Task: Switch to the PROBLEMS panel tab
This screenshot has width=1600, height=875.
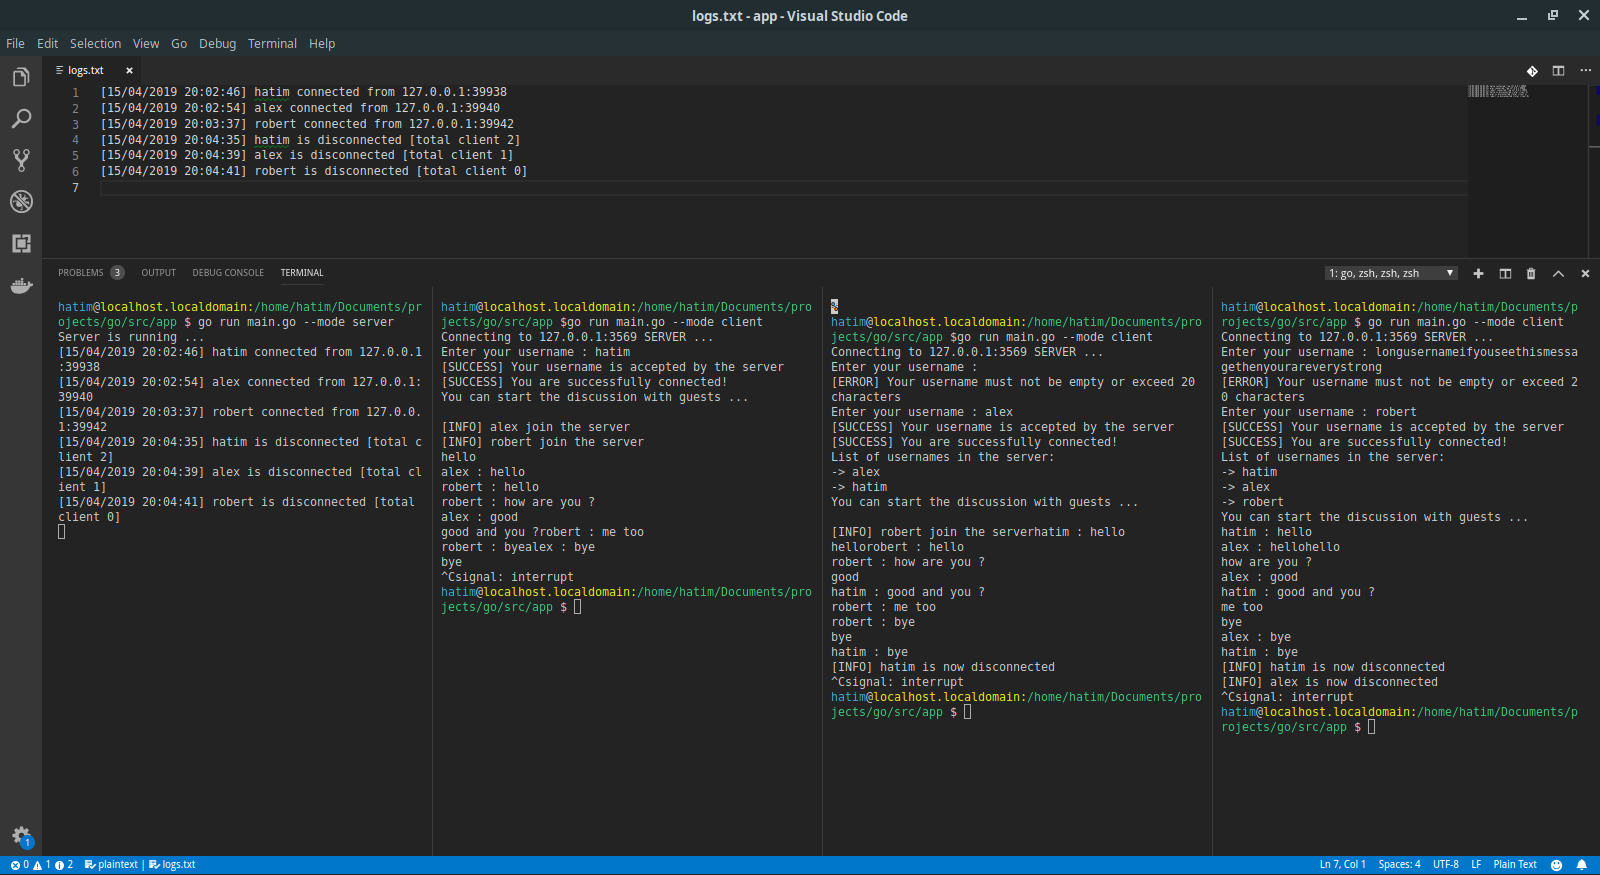Action: pos(81,273)
